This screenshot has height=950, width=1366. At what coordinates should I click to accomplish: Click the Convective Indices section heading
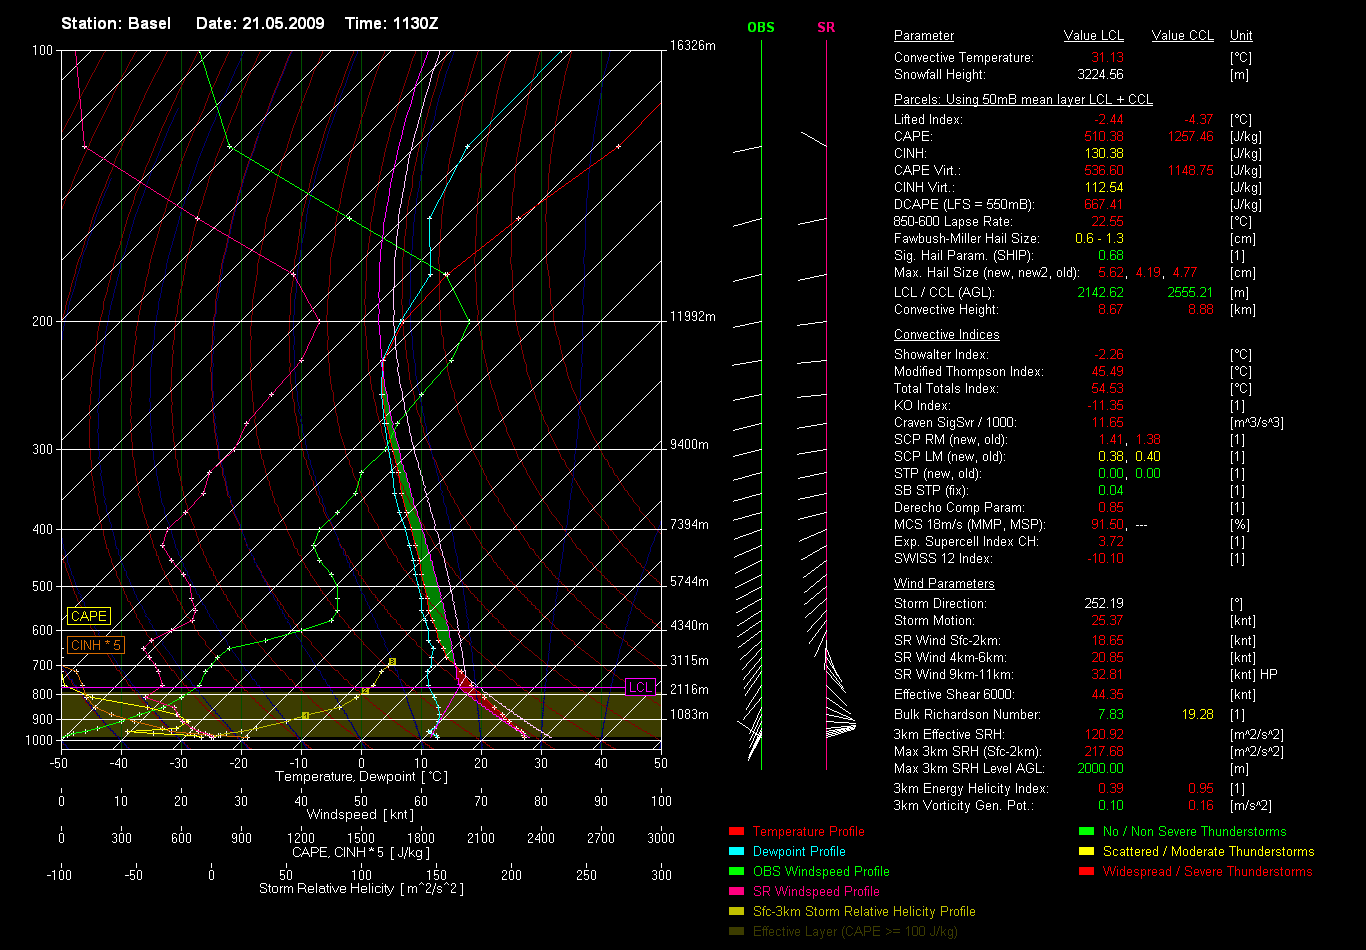point(946,335)
